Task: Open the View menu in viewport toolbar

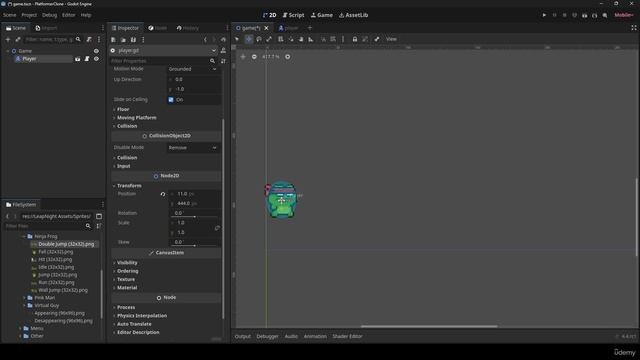Action: (x=391, y=39)
